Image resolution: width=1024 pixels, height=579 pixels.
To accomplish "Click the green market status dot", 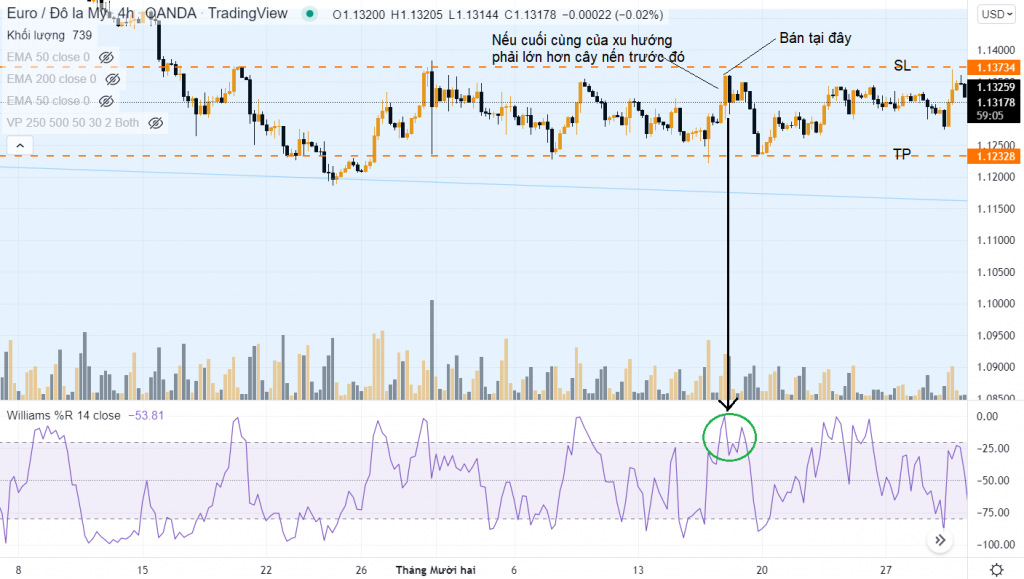I will tap(310, 15).
